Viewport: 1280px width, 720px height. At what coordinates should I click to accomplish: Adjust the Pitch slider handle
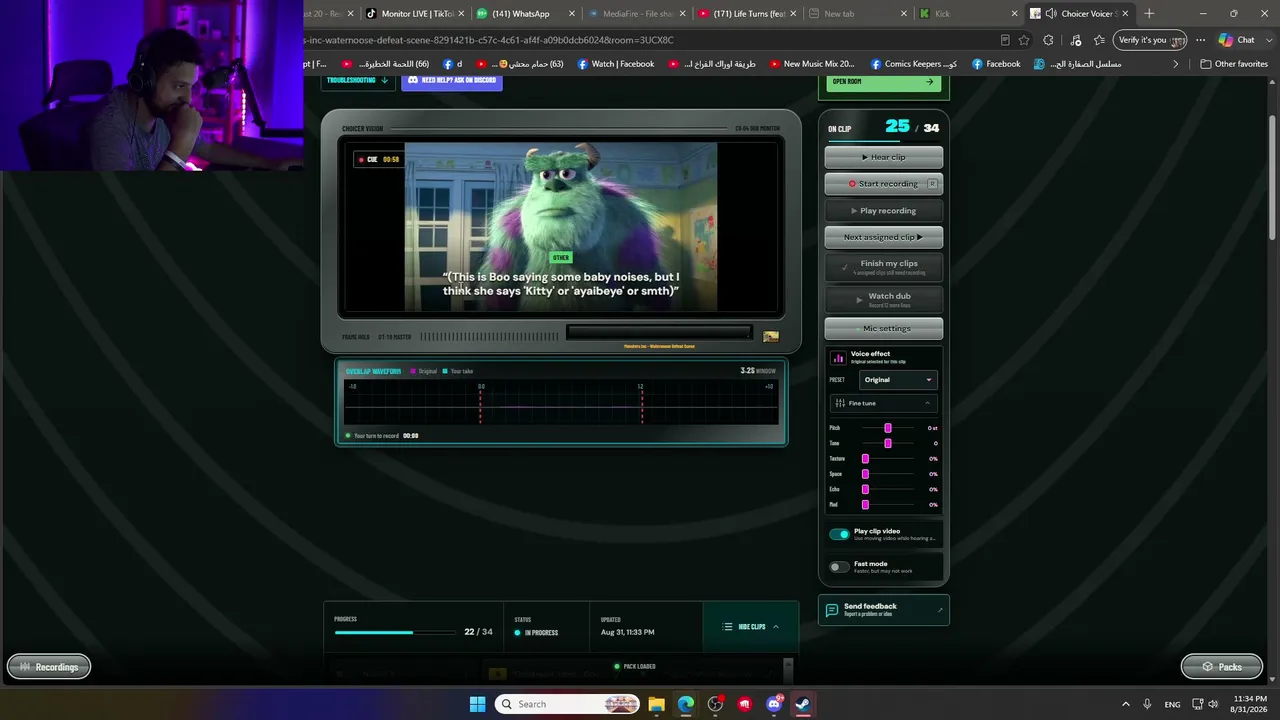click(888, 428)
